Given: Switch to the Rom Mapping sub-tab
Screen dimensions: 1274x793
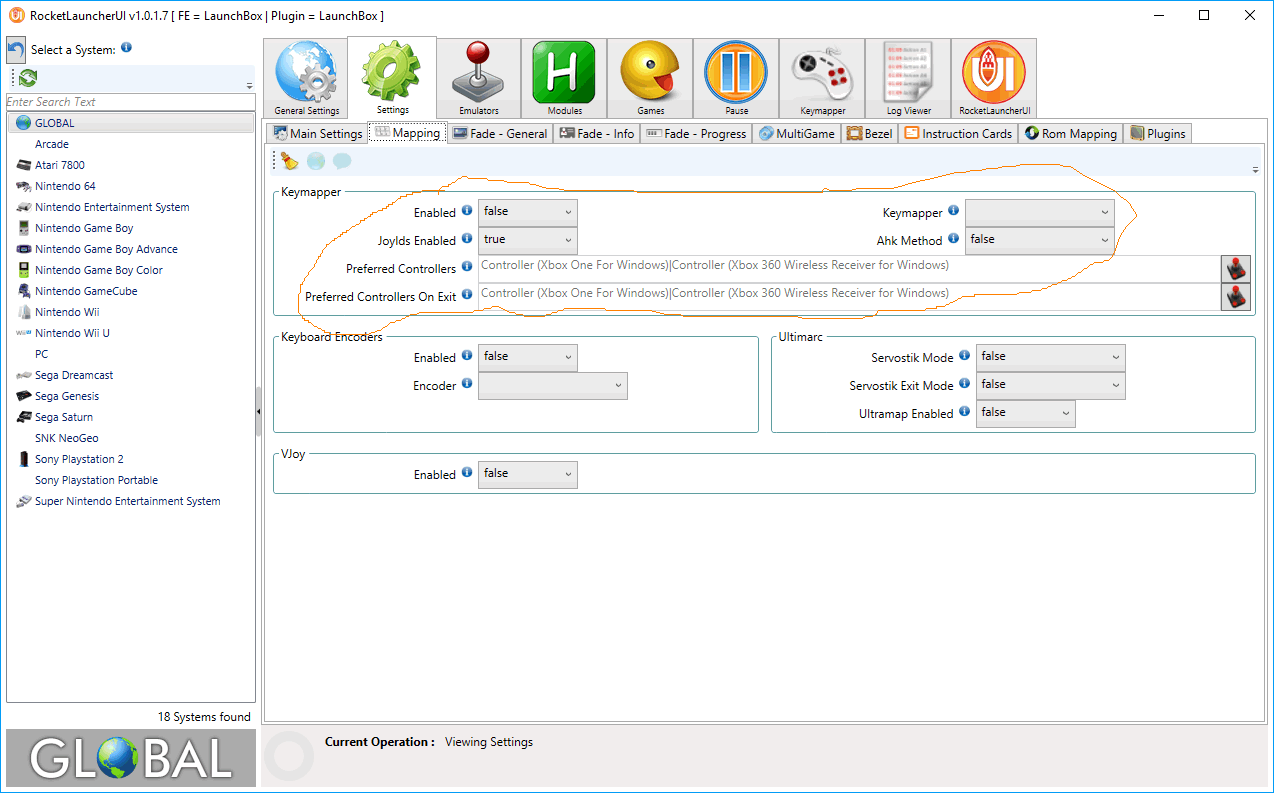Looking at the screenshot, I should pos(1071,133).
